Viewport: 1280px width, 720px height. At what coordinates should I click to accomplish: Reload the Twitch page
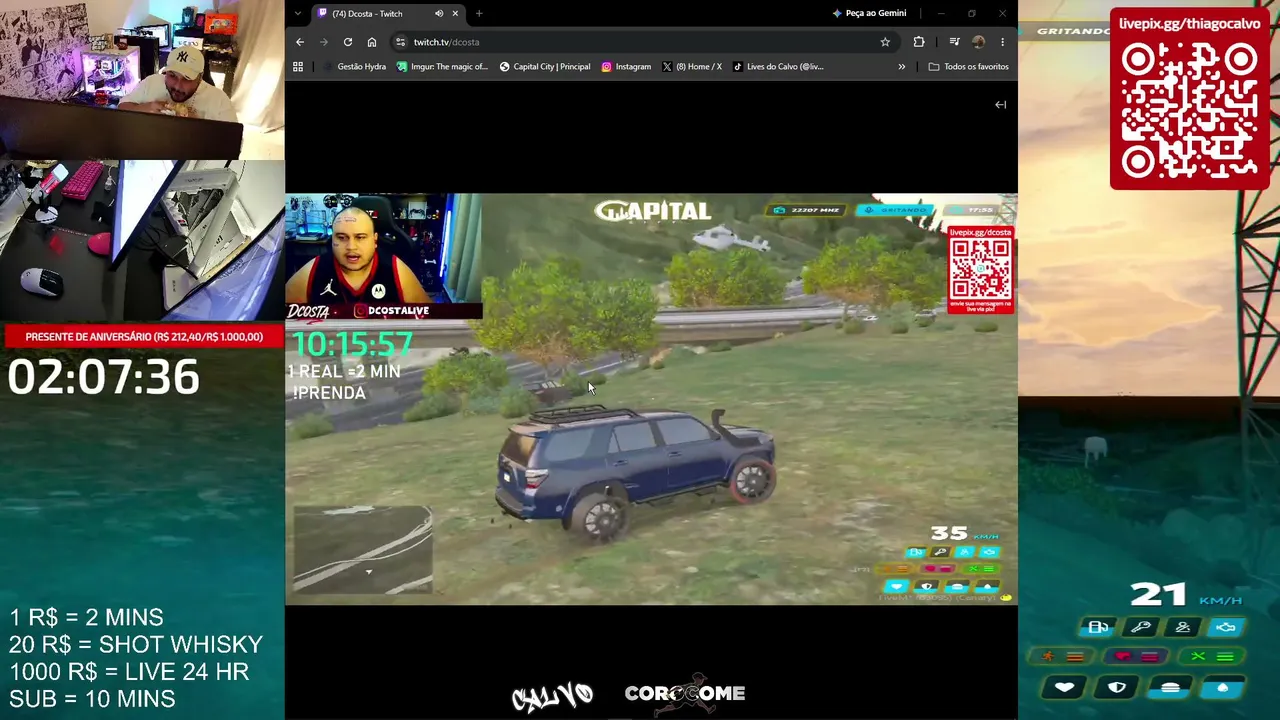click(x=347, y=42)
